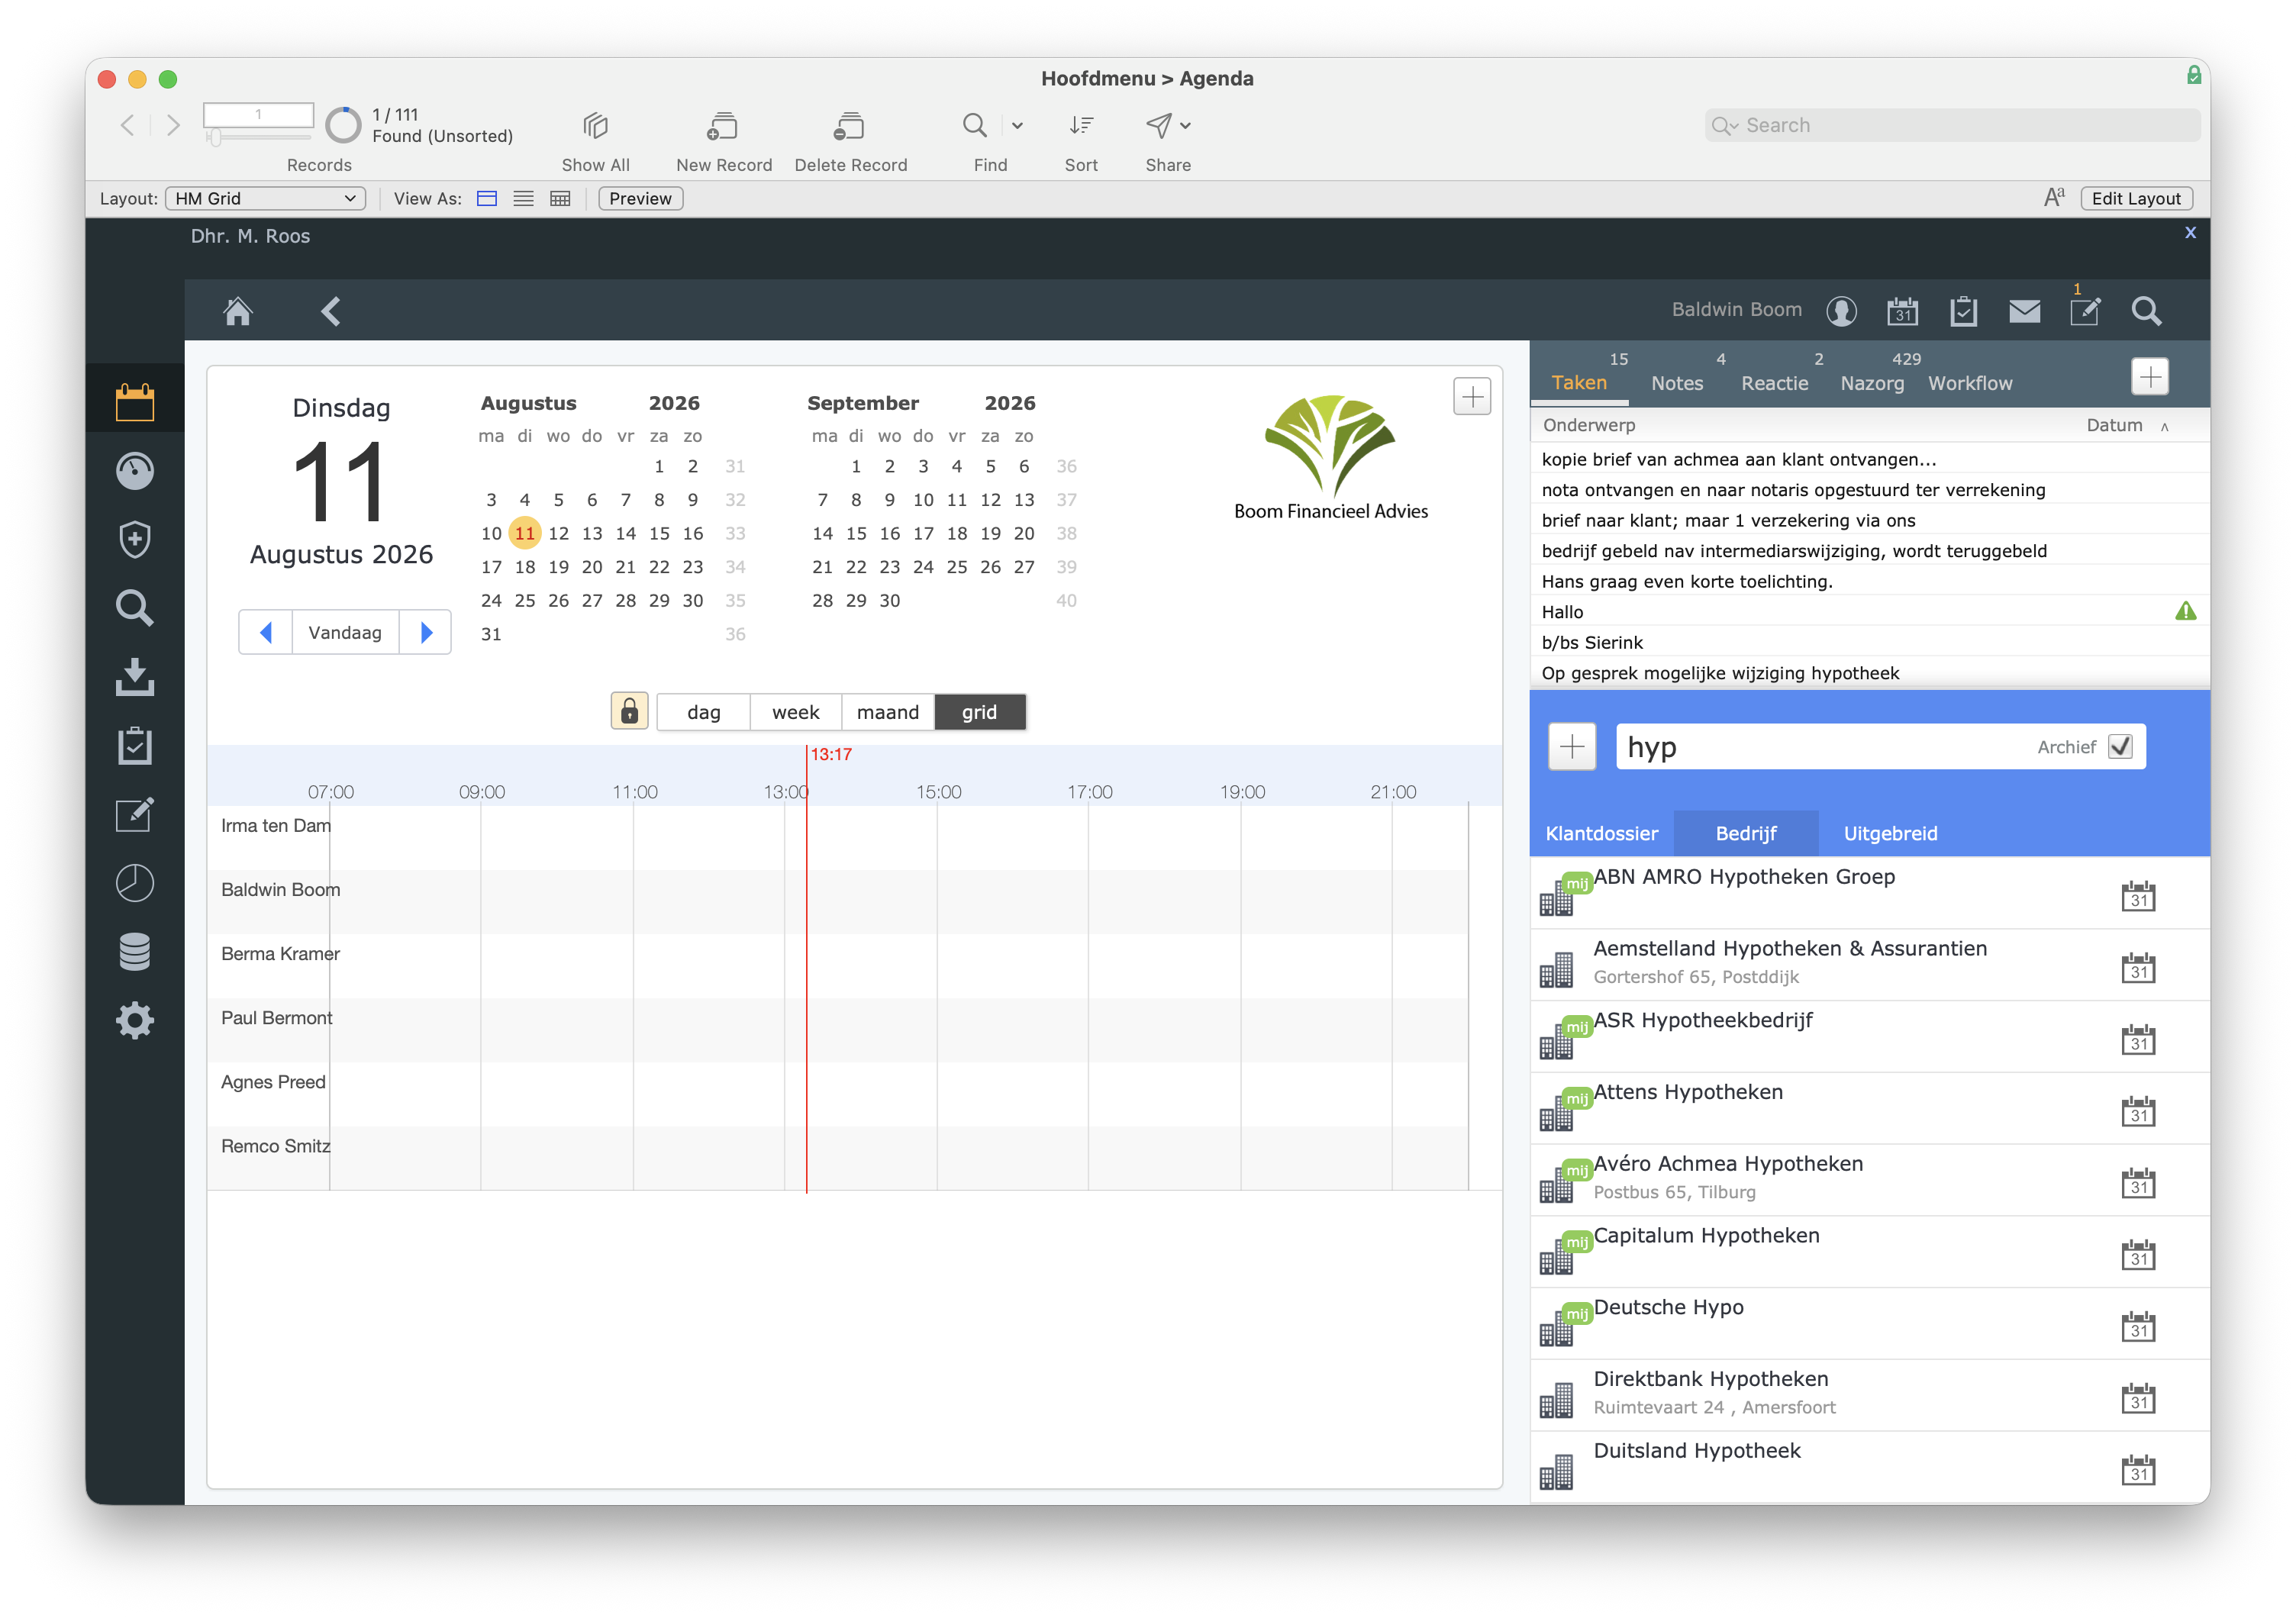Open the Layout HM Grid dropdown
The height and width of the screenshot is (1618, 2296).
265,198
